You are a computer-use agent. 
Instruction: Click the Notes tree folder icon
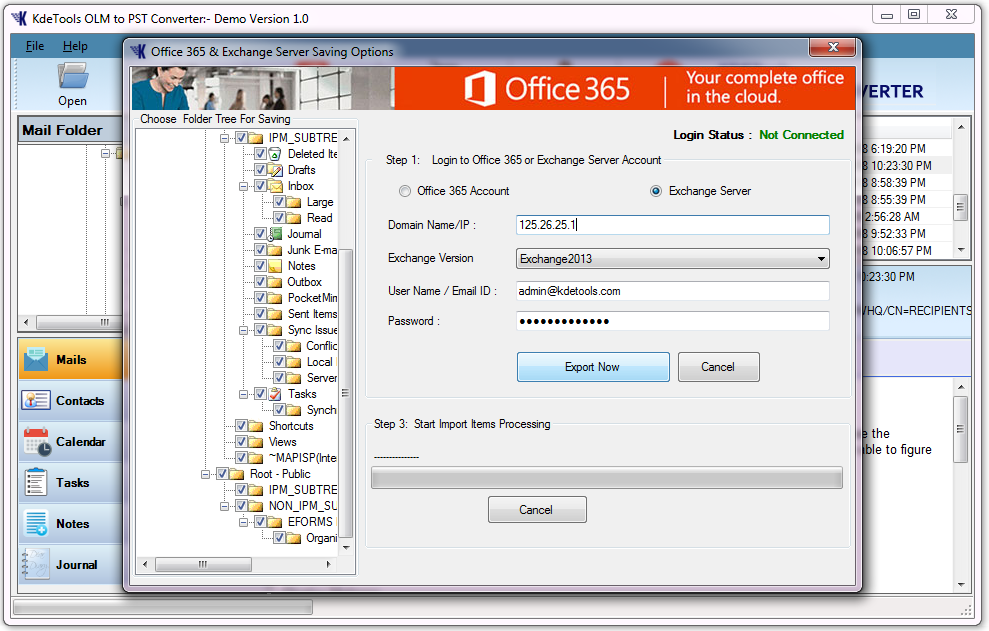(275, 266)
